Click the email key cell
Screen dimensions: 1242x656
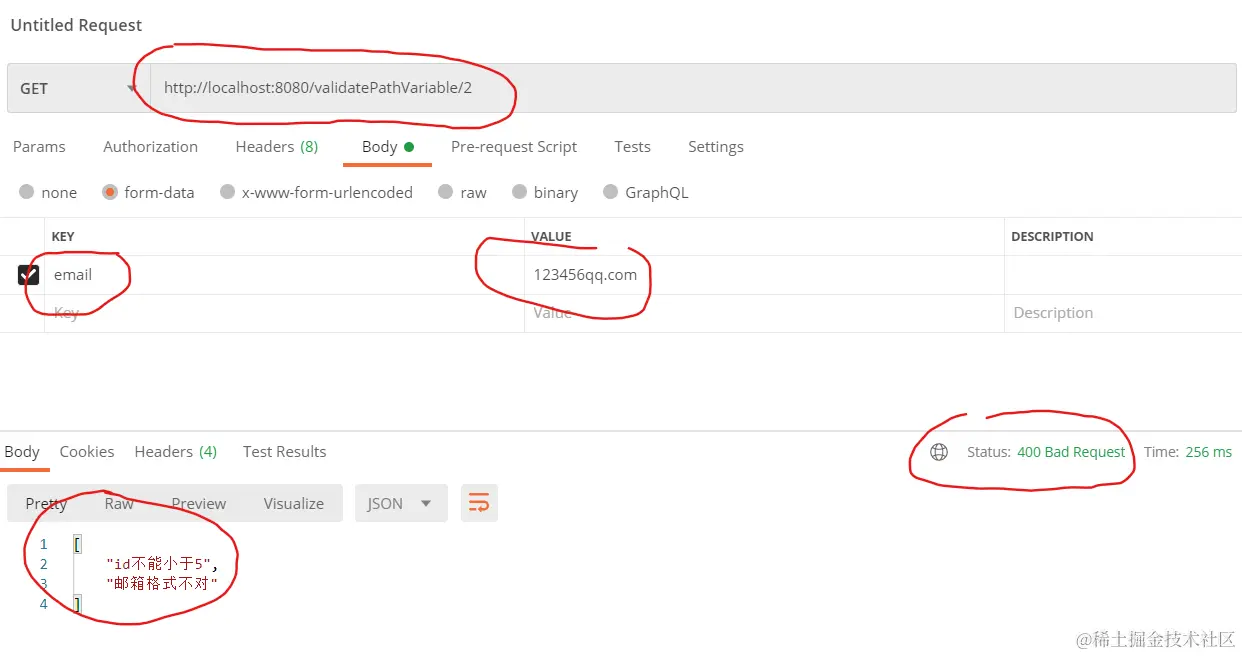coord(284,275)
